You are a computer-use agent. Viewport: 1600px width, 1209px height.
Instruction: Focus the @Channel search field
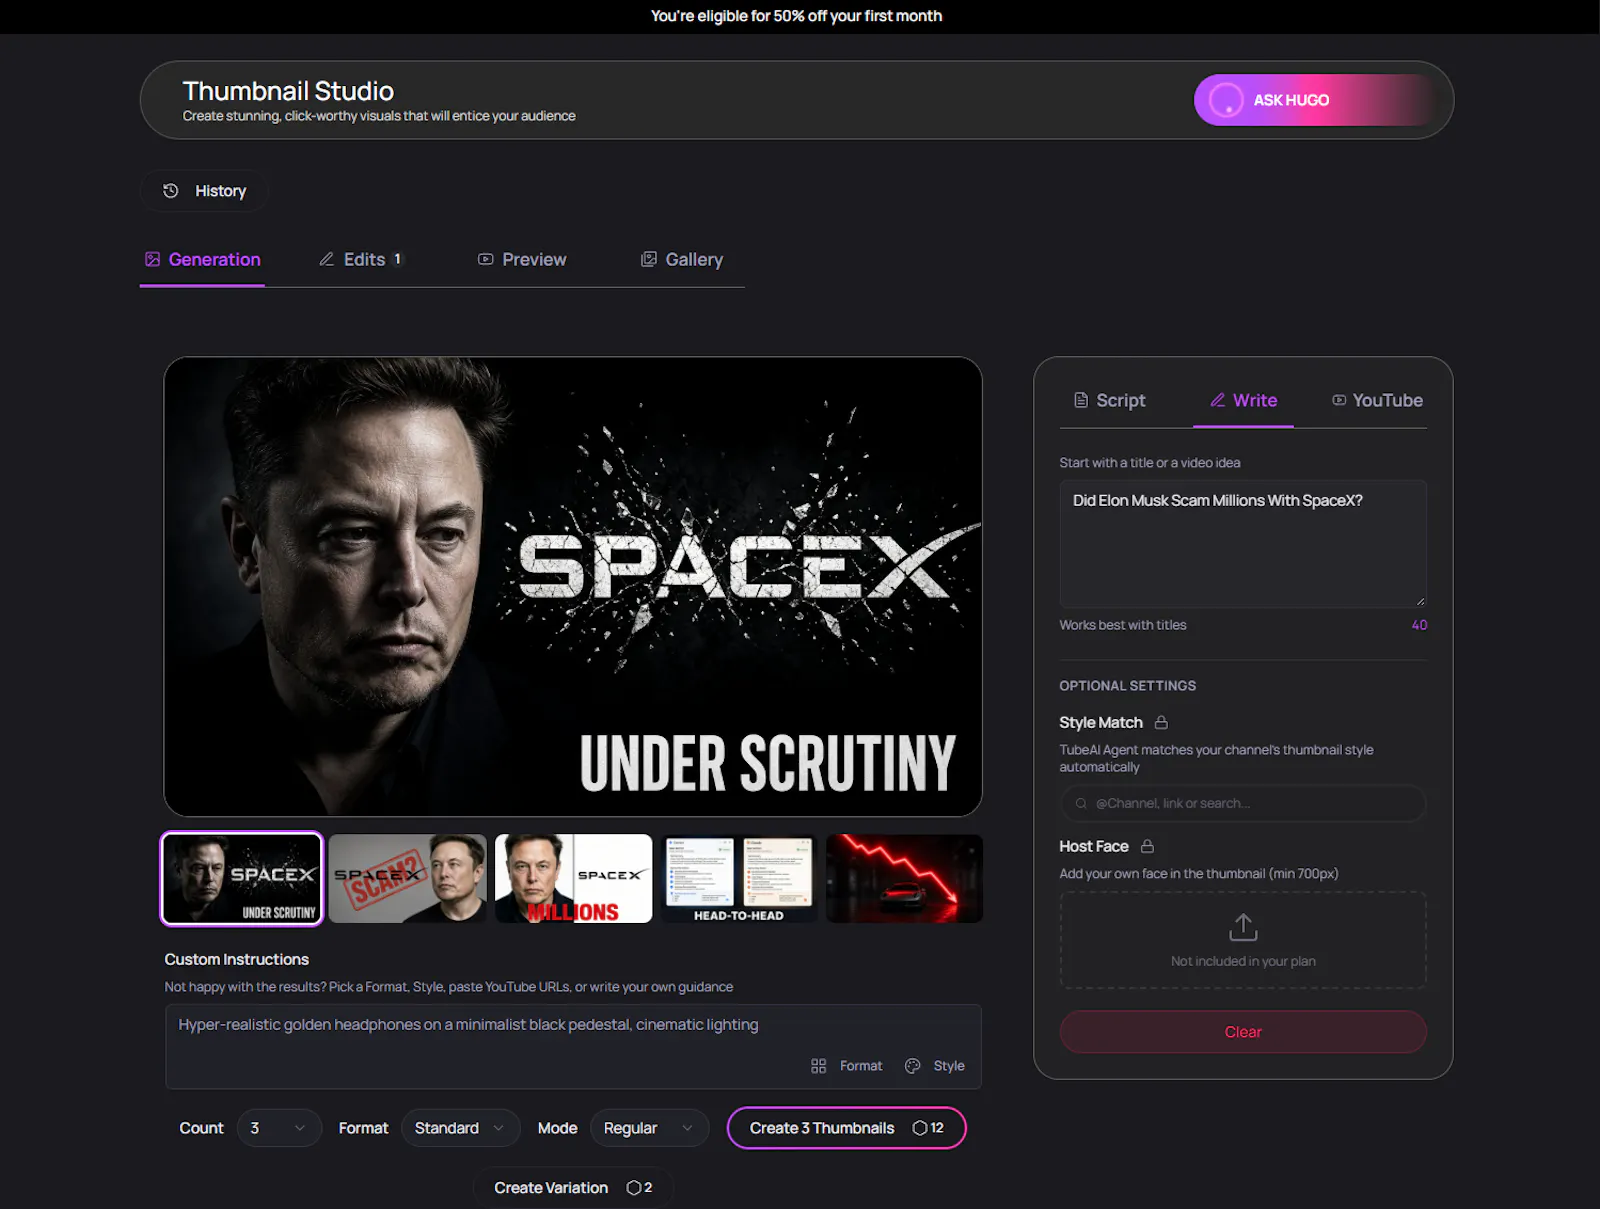(x=1243, y=803)
